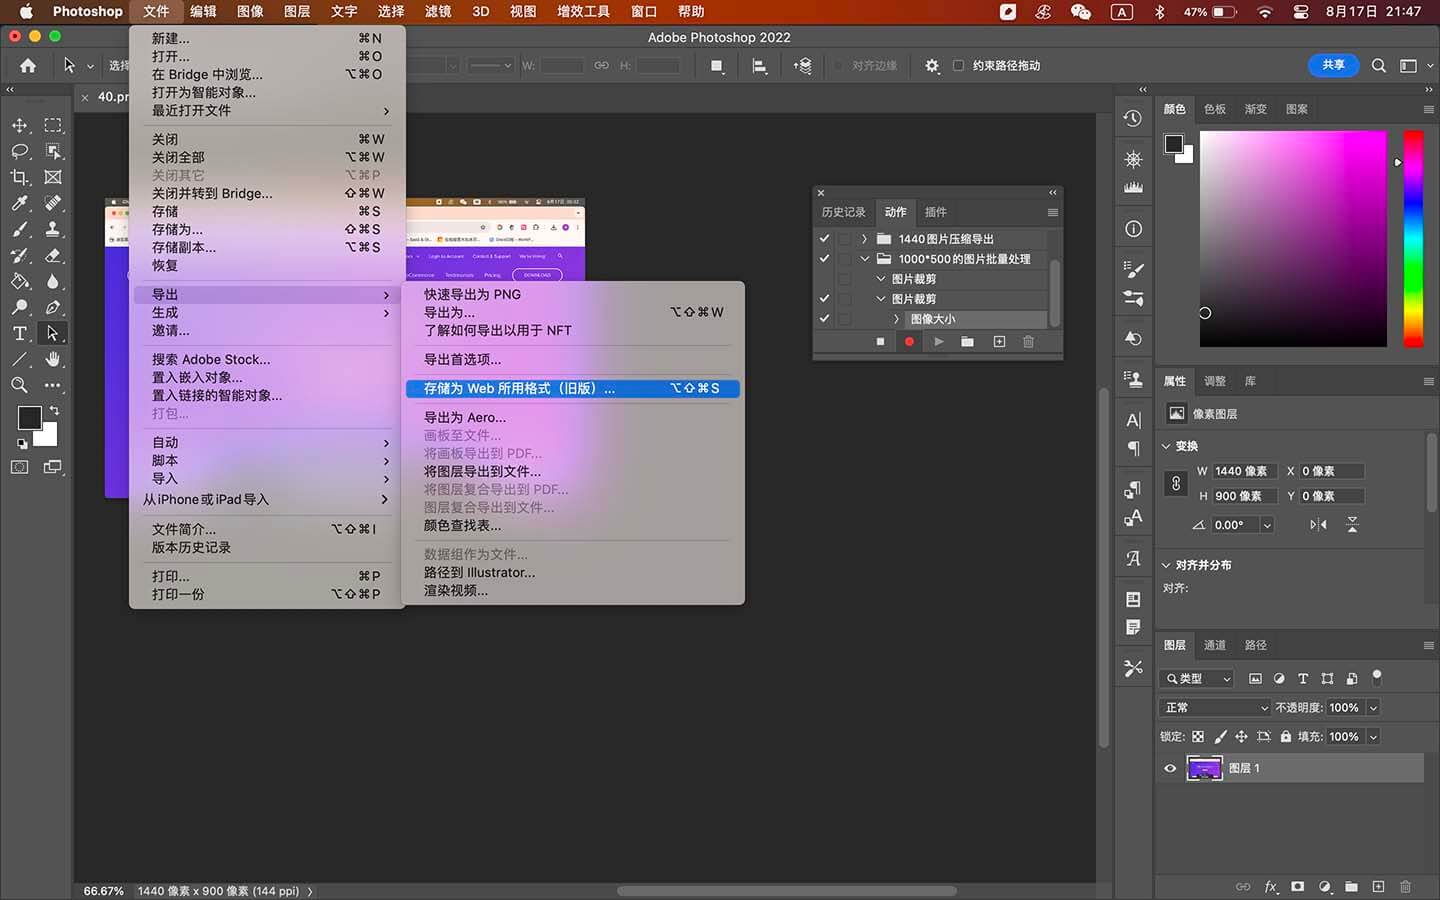
Task: Select the Paint Bucket tool
Action: click(19, 281)
